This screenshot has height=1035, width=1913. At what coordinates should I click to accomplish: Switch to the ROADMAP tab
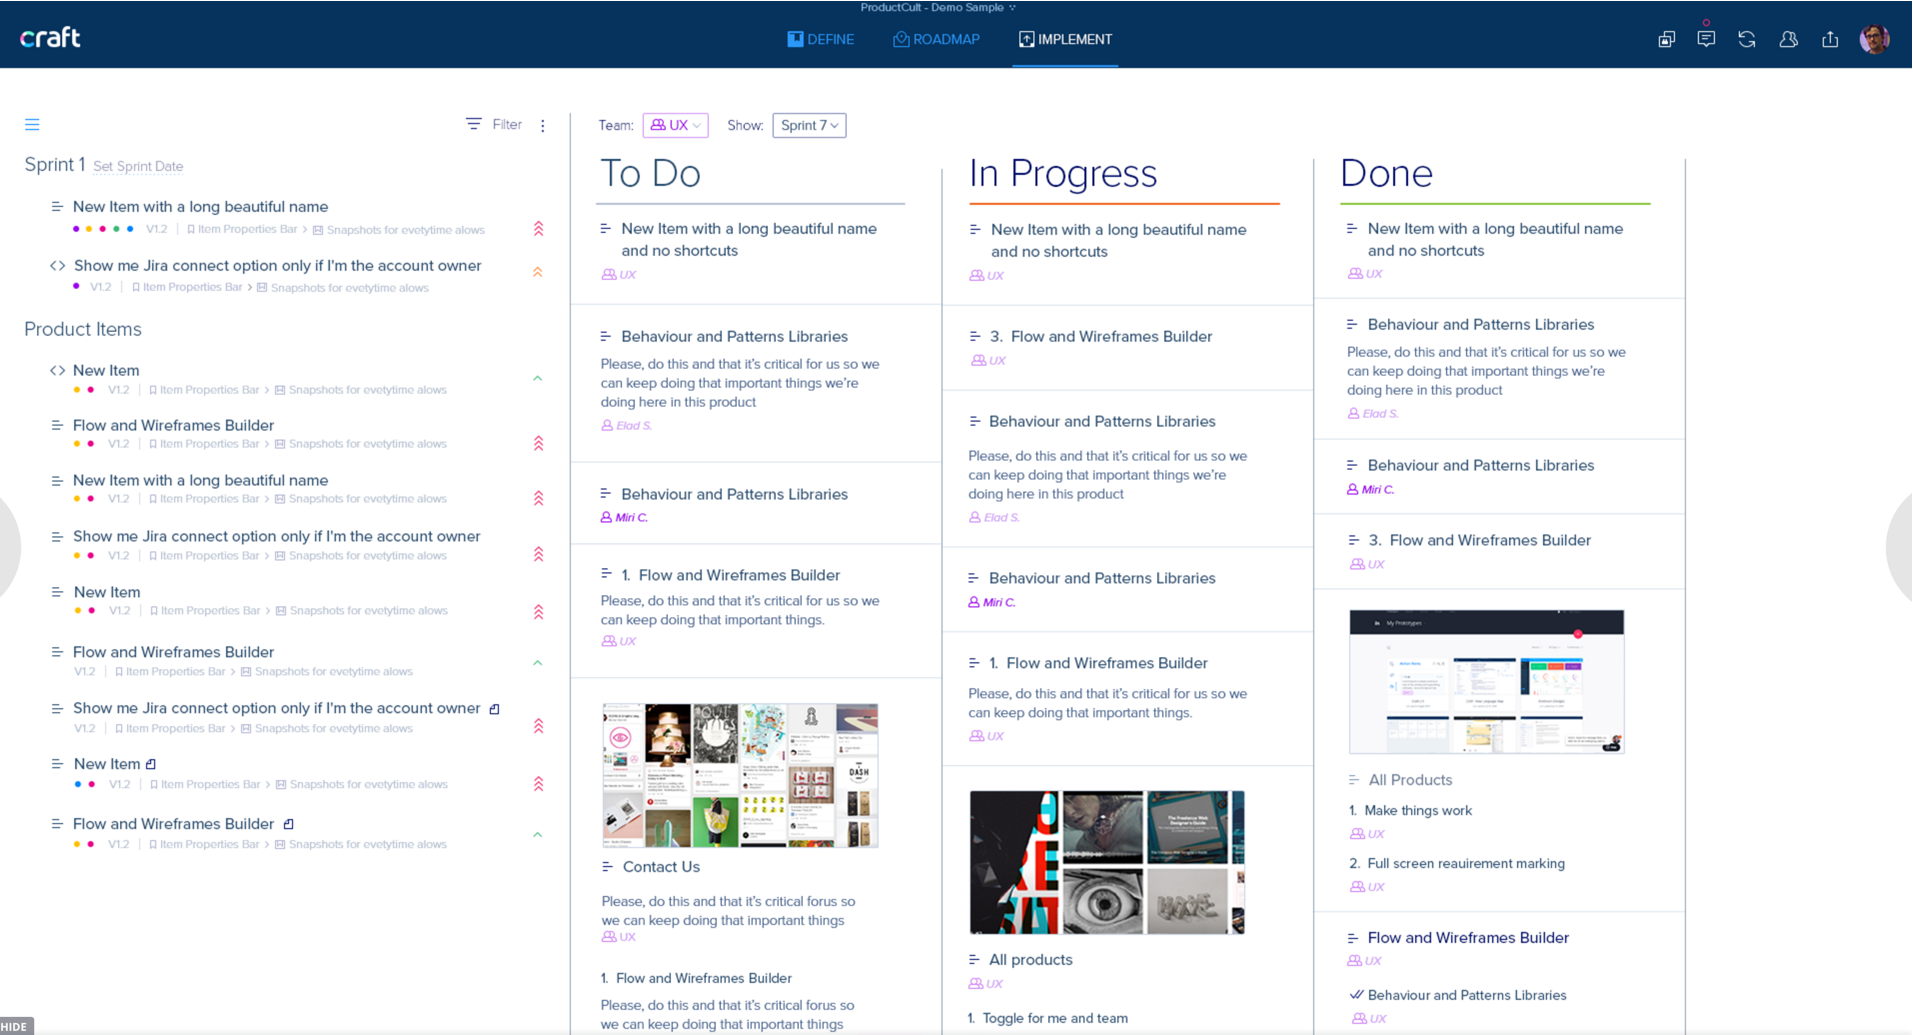pyautogui.click(x=936, y=39)
